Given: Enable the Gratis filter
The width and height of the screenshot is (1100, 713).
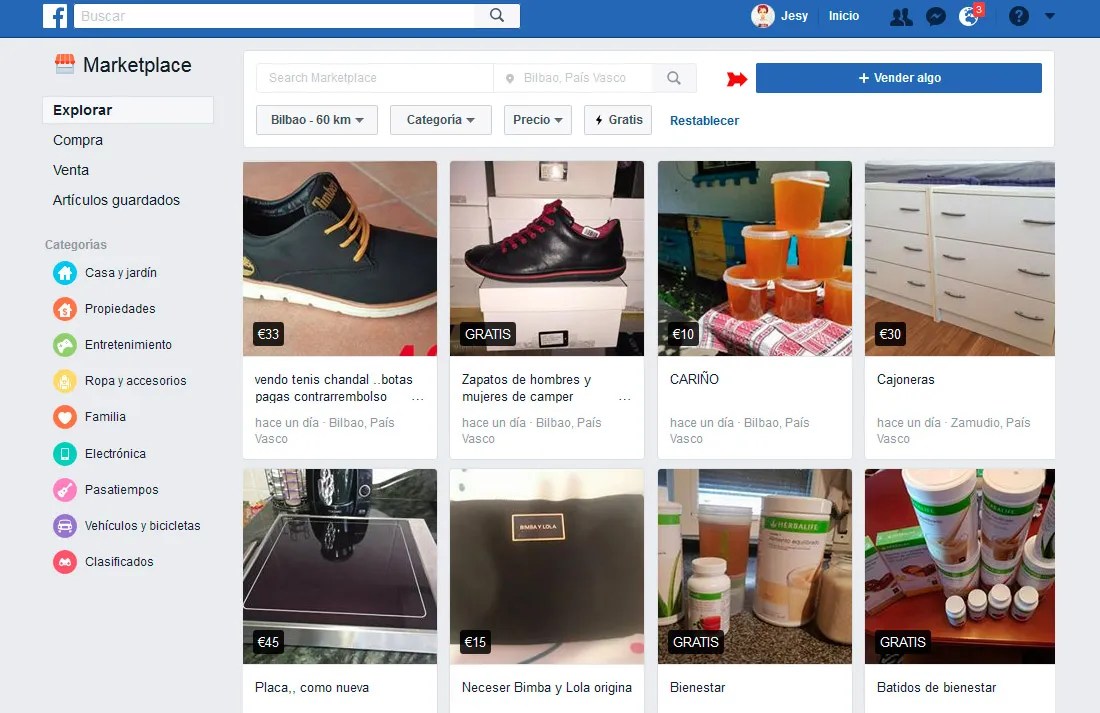Looking at the screenshot, I should point(618,119).
